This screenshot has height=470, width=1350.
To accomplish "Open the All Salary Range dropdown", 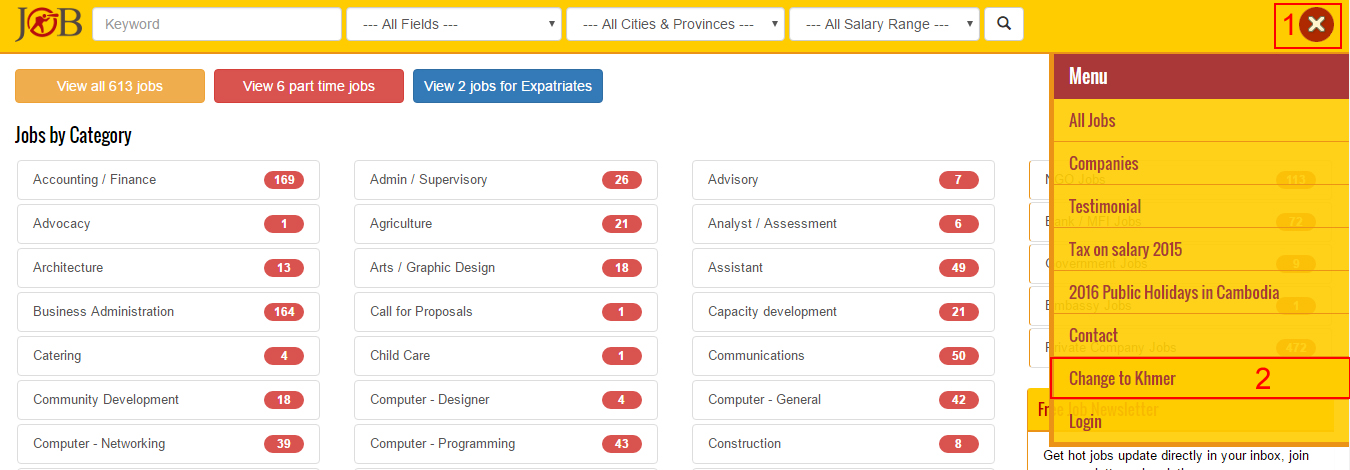I will pos(884,24).
